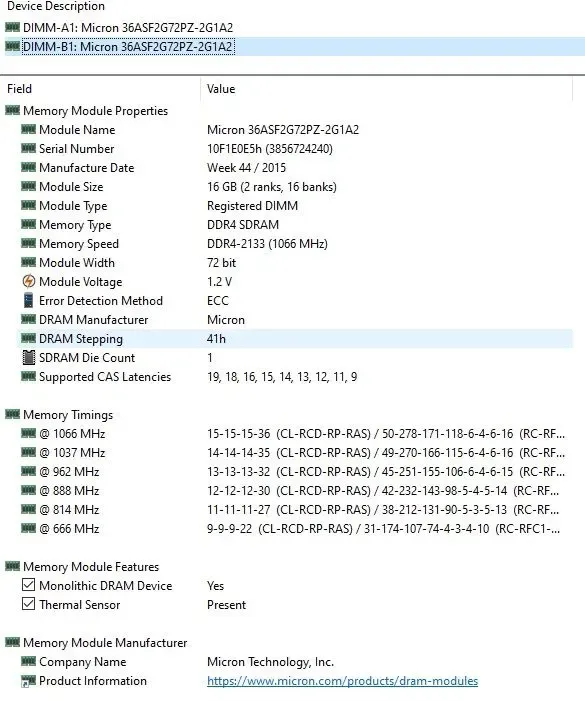Open the micron.com dram-modules link
The width and height of the screenshot is (585, 701).
342,681
